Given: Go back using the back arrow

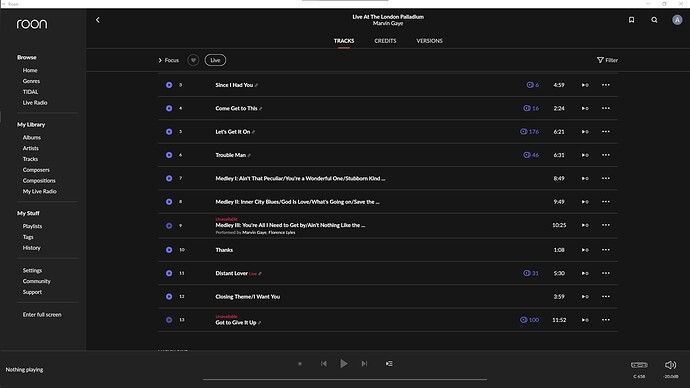Looking at the screenshot, I should pyautogui.click(x=98, y=20).
